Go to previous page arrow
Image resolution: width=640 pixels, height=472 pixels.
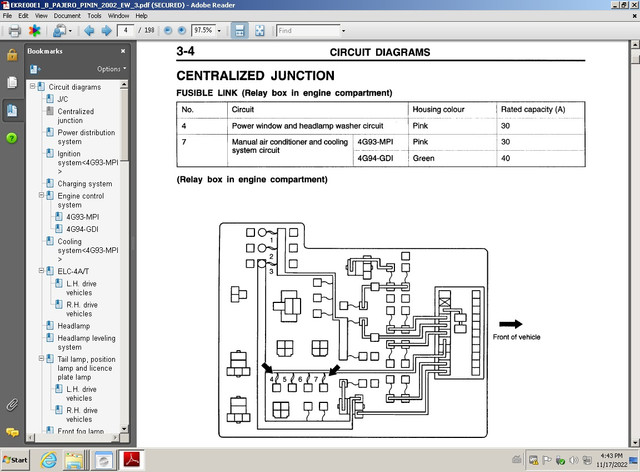89,31
